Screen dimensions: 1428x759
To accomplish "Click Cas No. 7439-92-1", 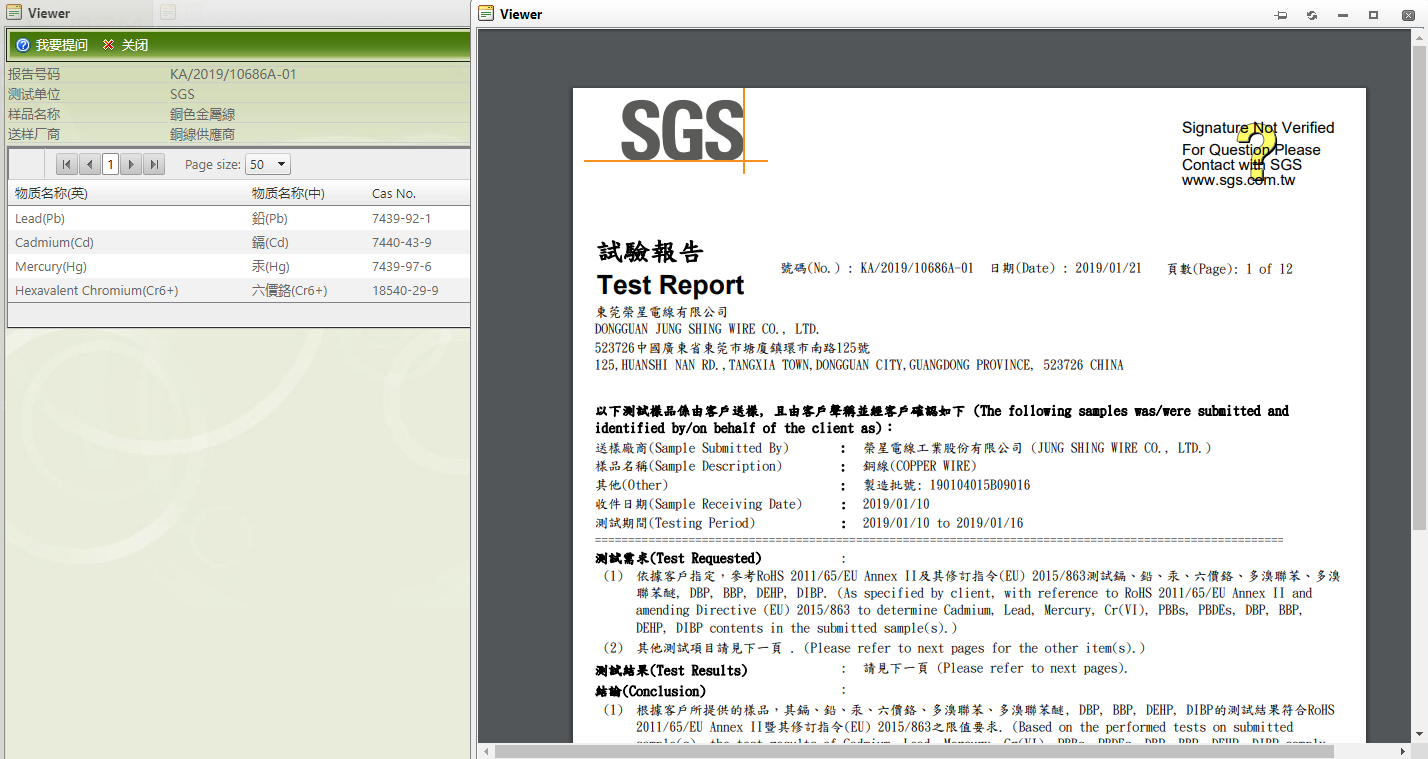I will click(402, 218).
